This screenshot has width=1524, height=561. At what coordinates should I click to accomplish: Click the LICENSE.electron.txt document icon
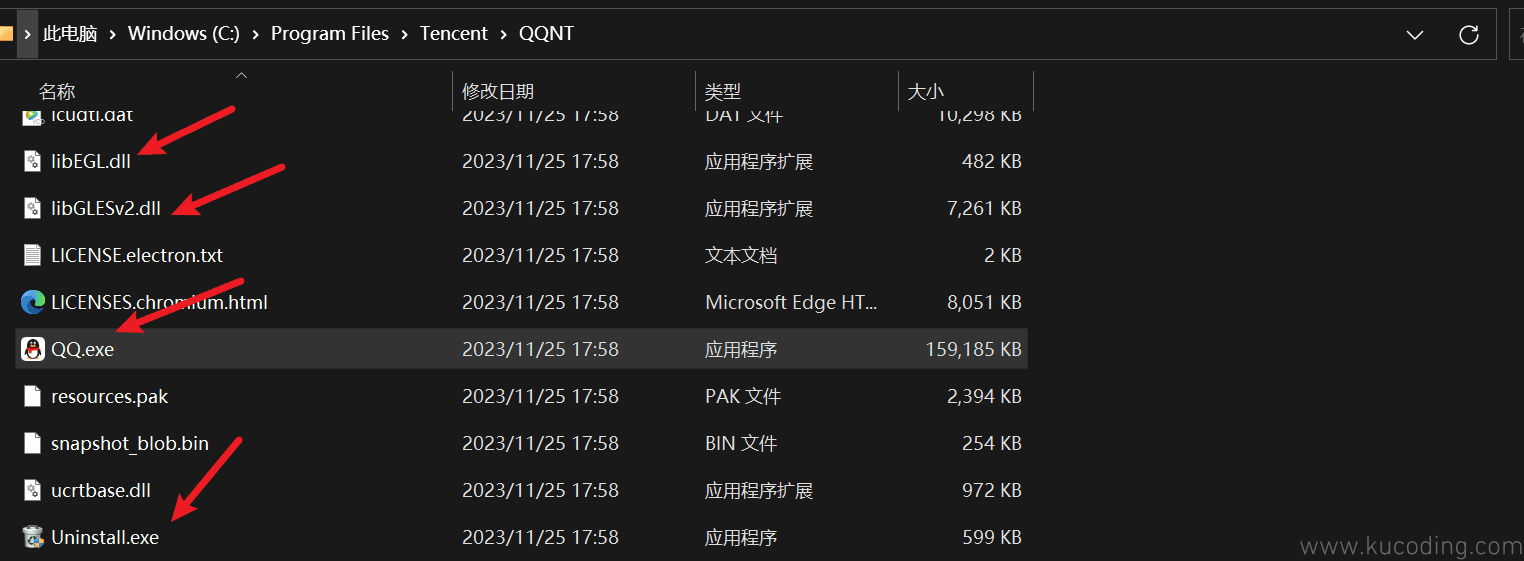coord(33,255)
